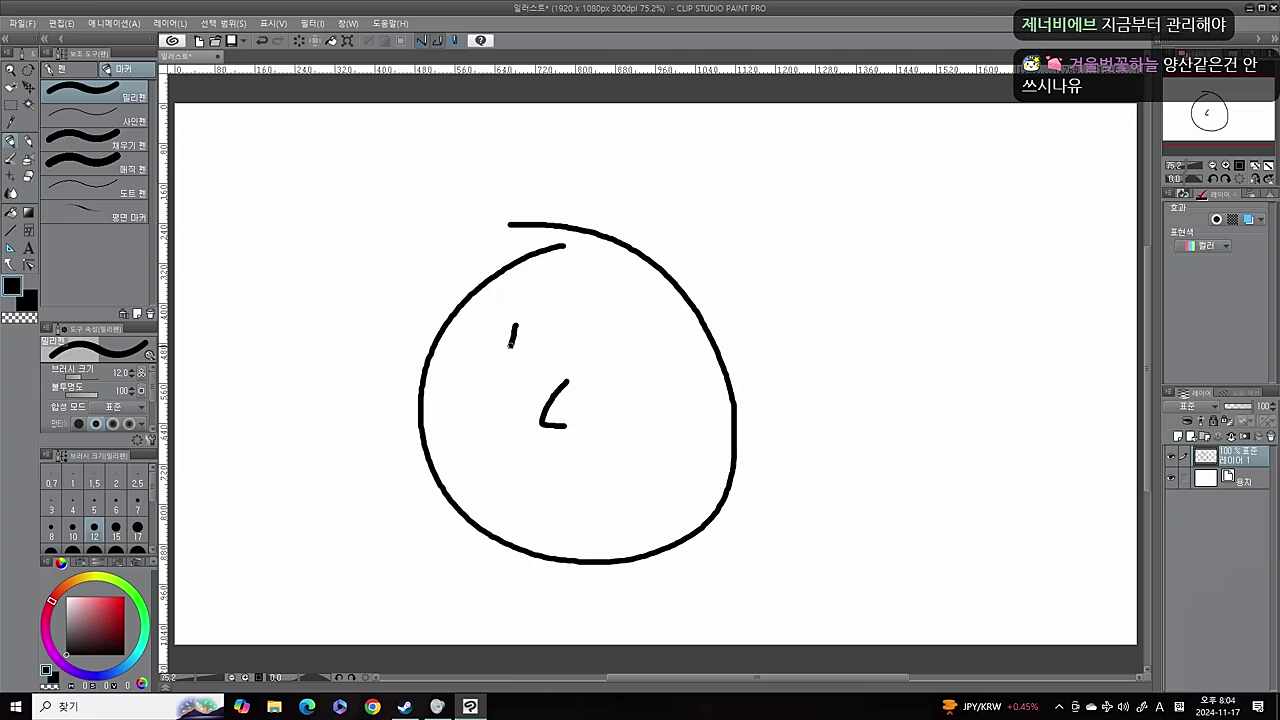Toggle visibility of layer 레이어 1
The height and width of the screenshot is (720, 1280).
1171,457
